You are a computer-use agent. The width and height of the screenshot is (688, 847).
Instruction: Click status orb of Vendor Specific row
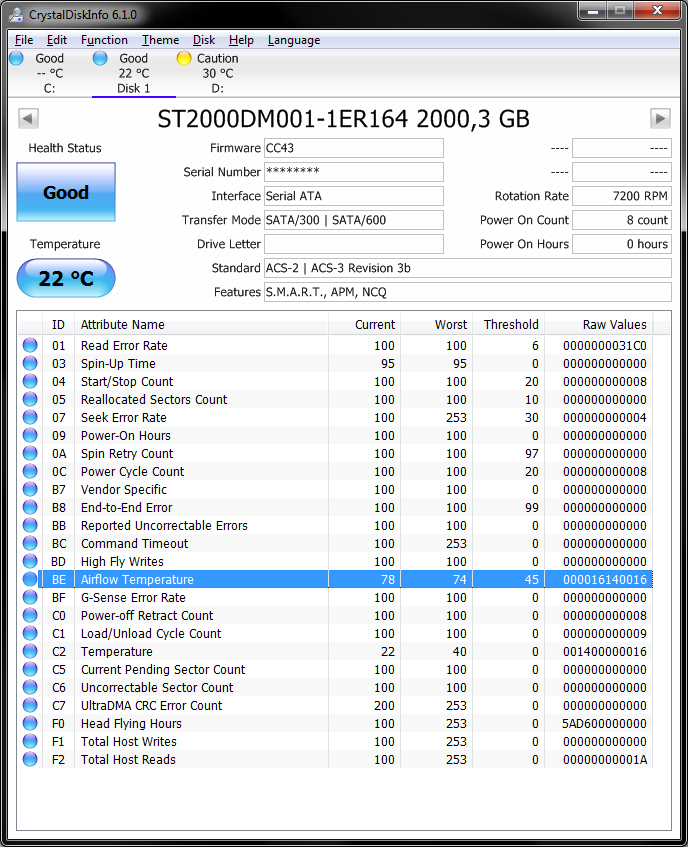pos(30,489)
